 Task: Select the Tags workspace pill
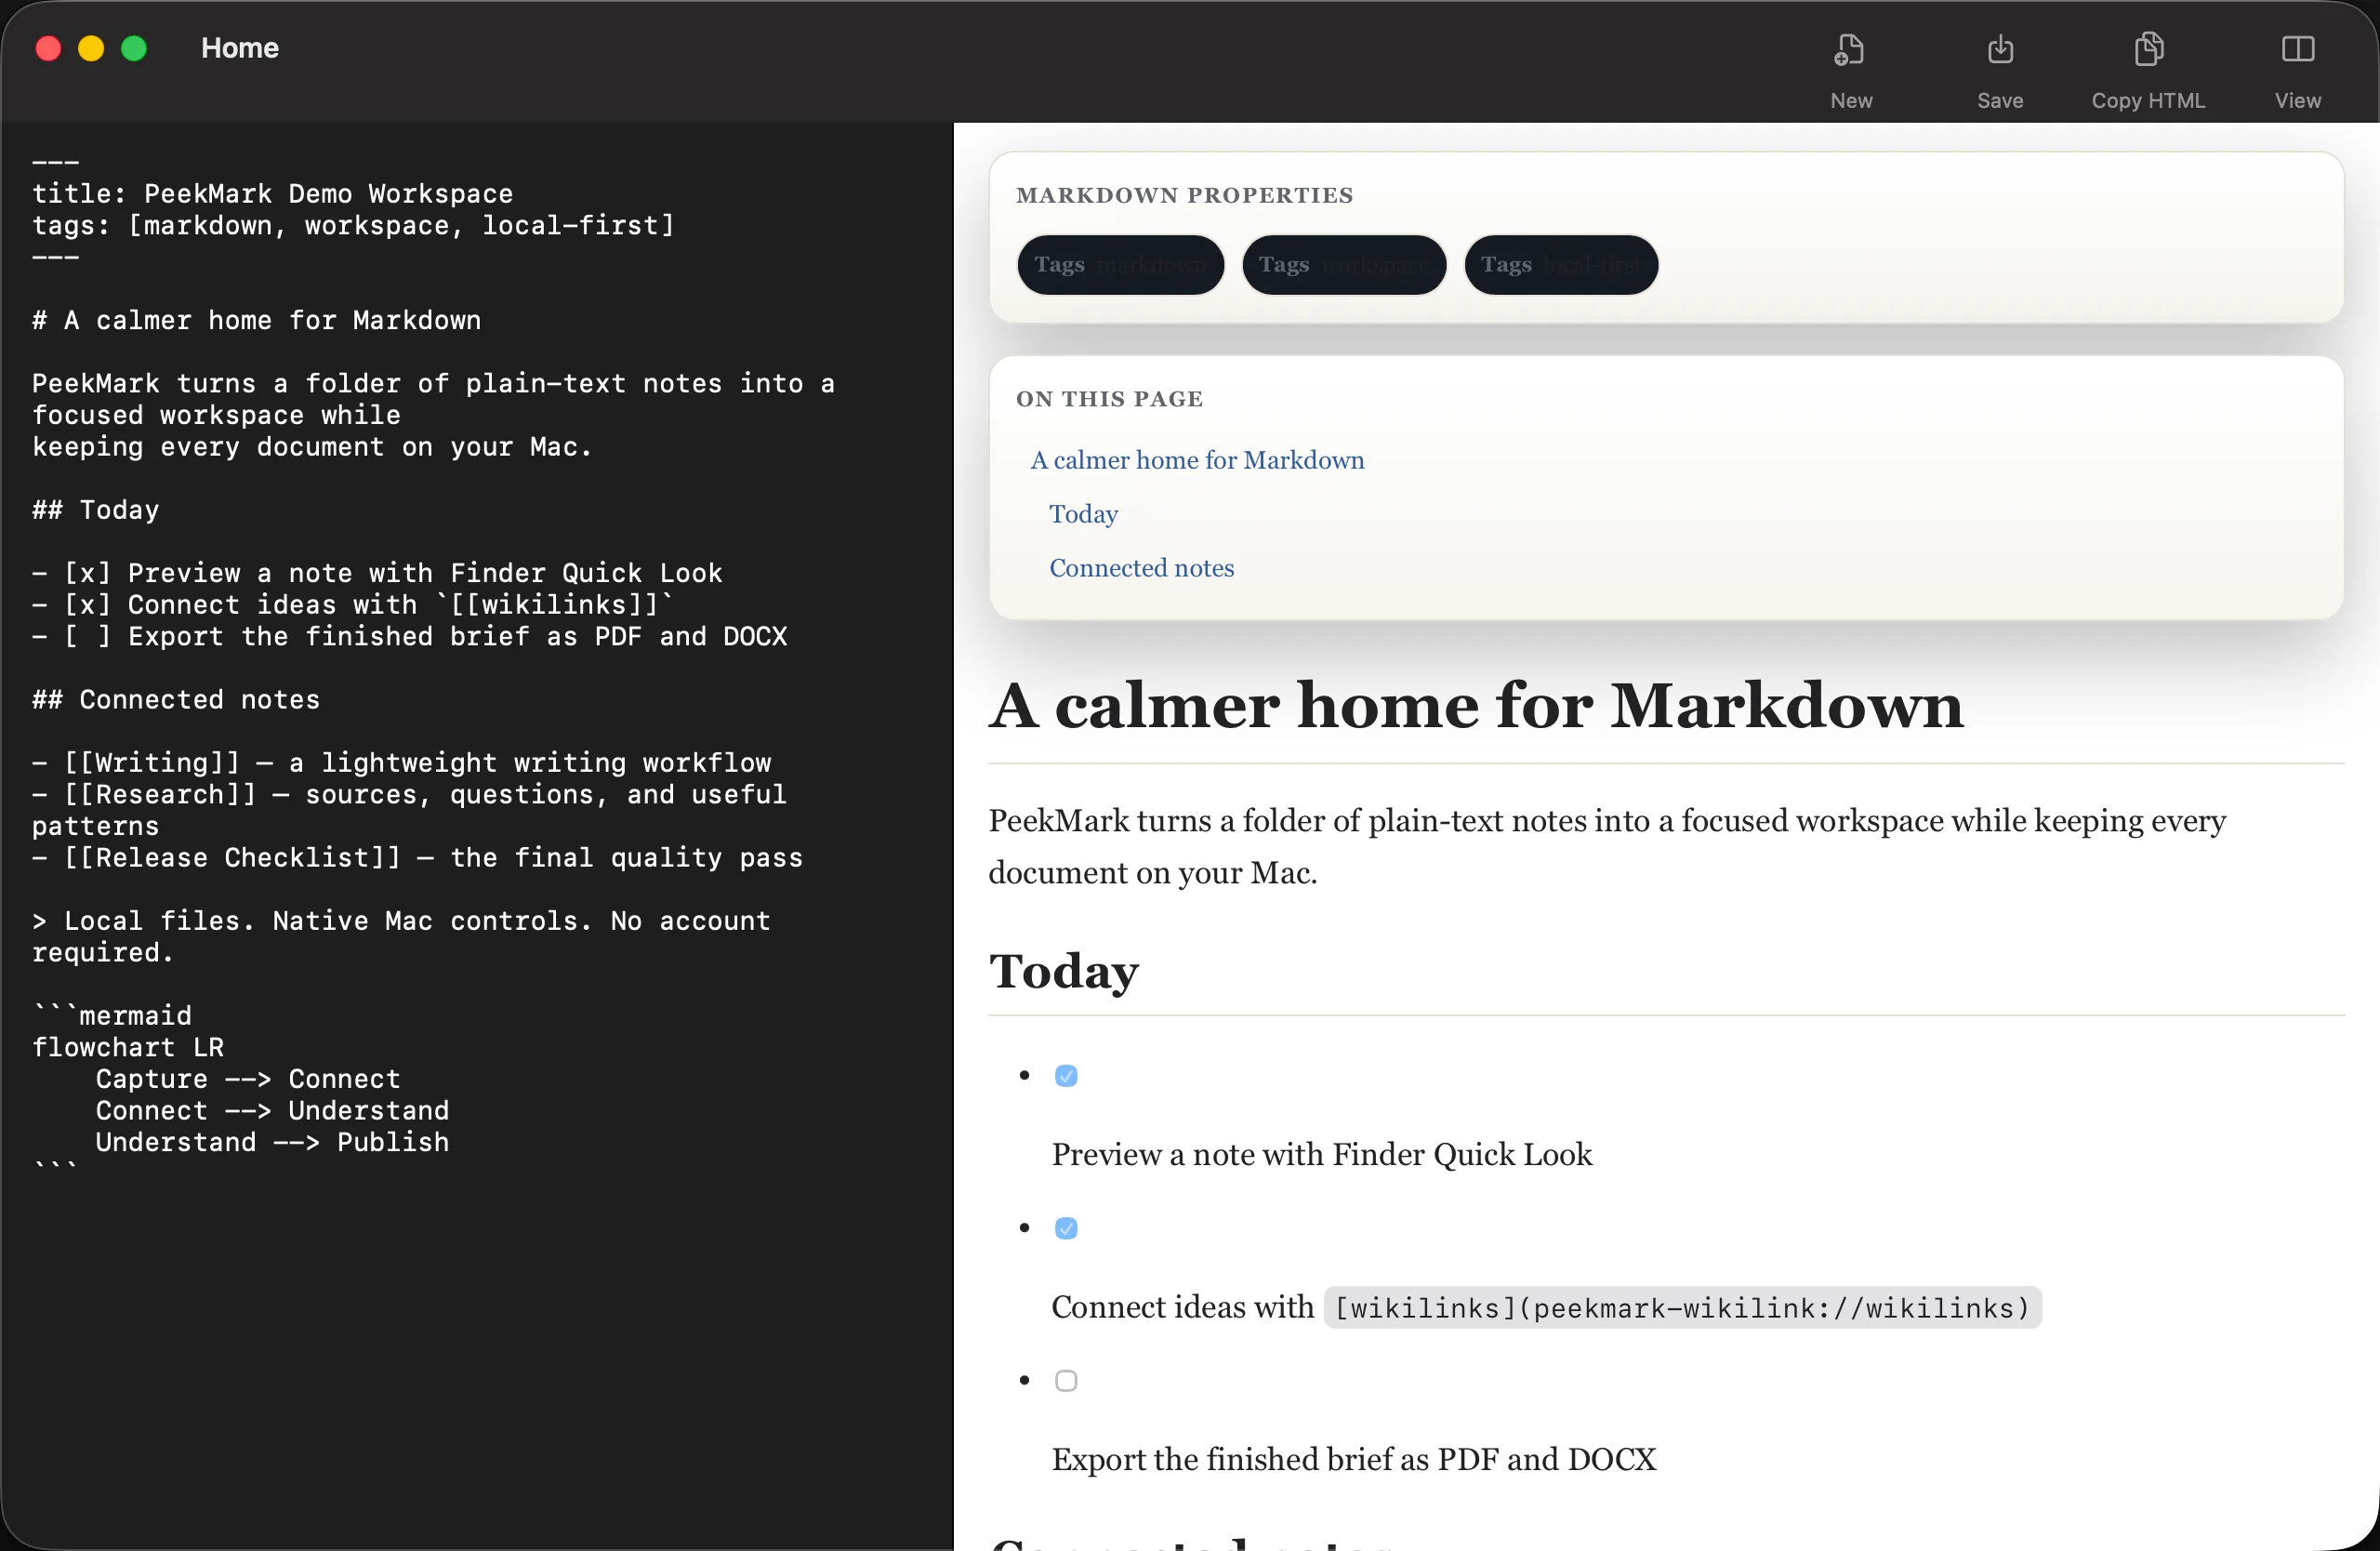tap(1343, 265)
